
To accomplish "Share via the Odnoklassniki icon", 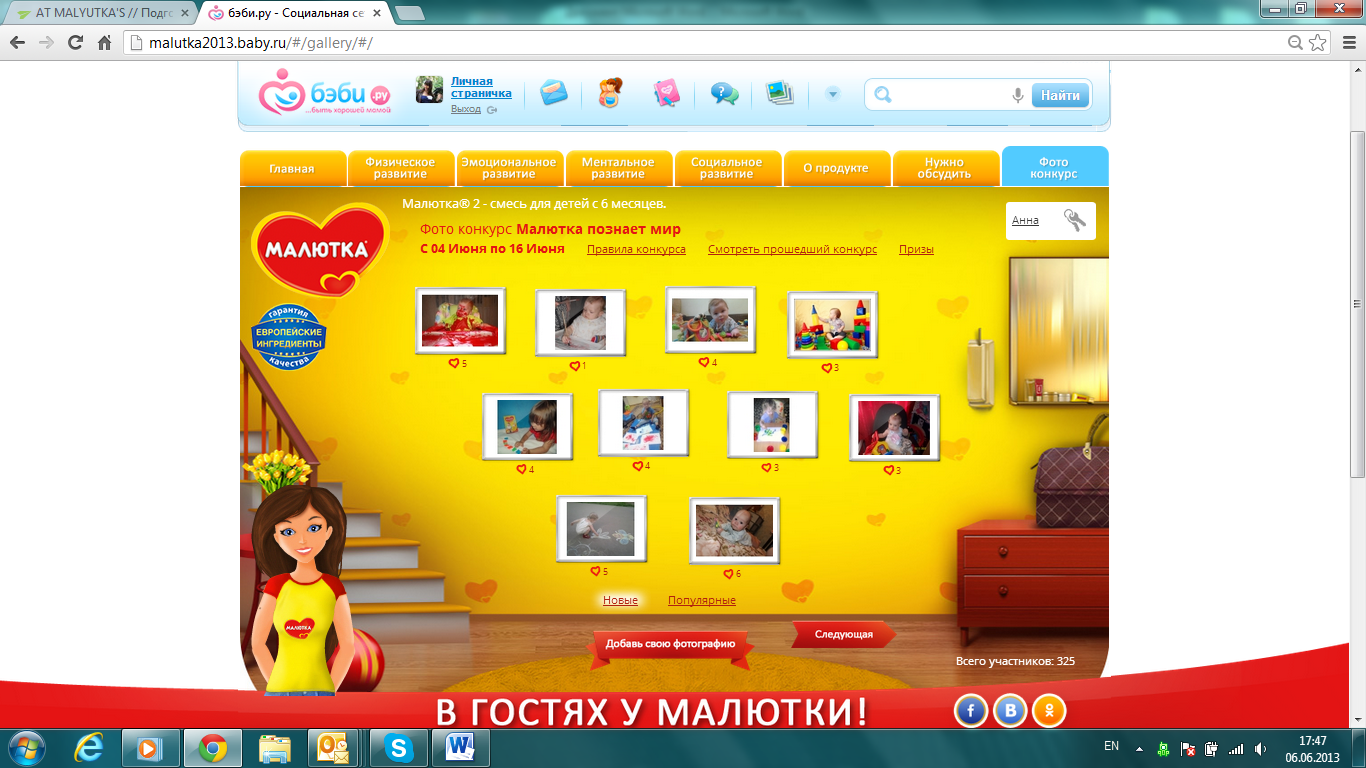I will [1050, 711].
